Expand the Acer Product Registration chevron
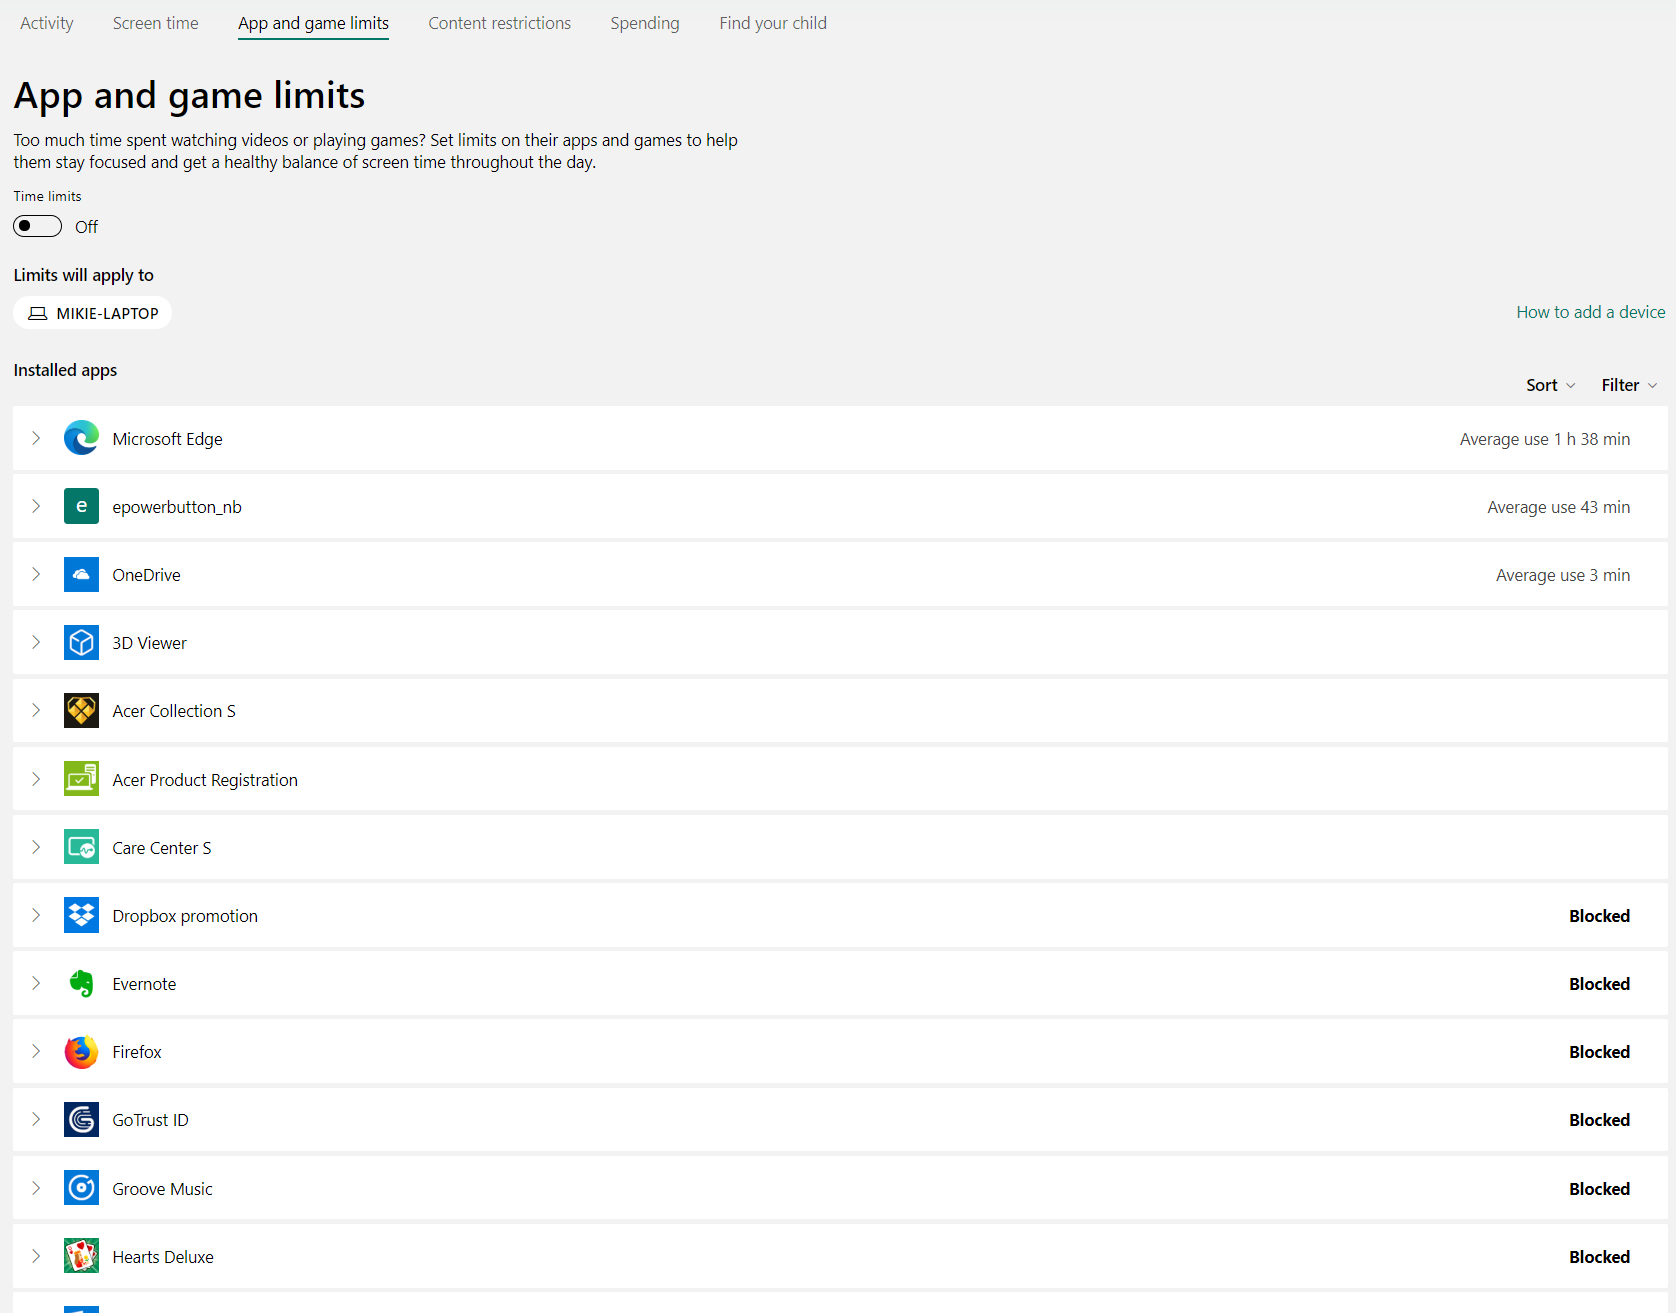 (x=36, y=779)
